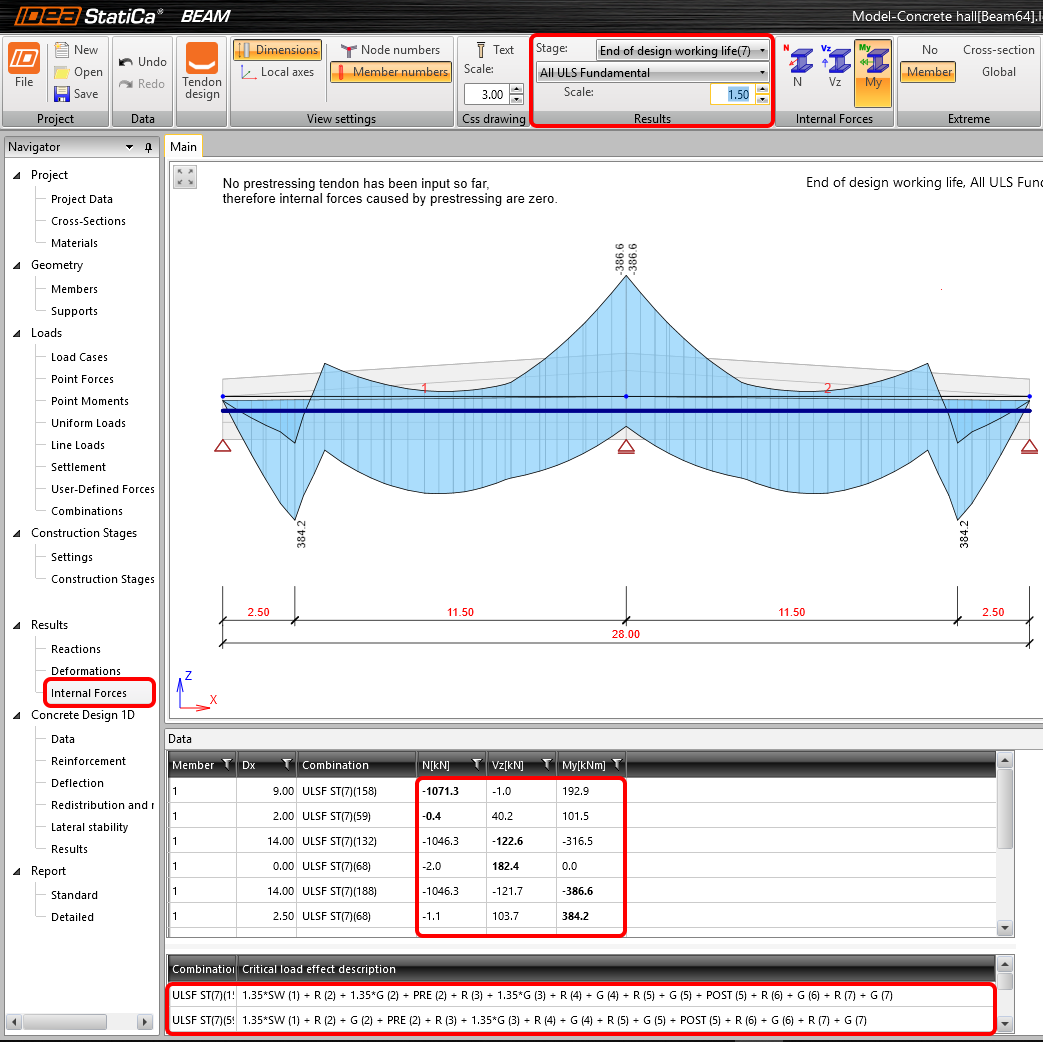Enable Local axes display
This screenshot has width=1043, height=1042.
click(x=277, y=72)
